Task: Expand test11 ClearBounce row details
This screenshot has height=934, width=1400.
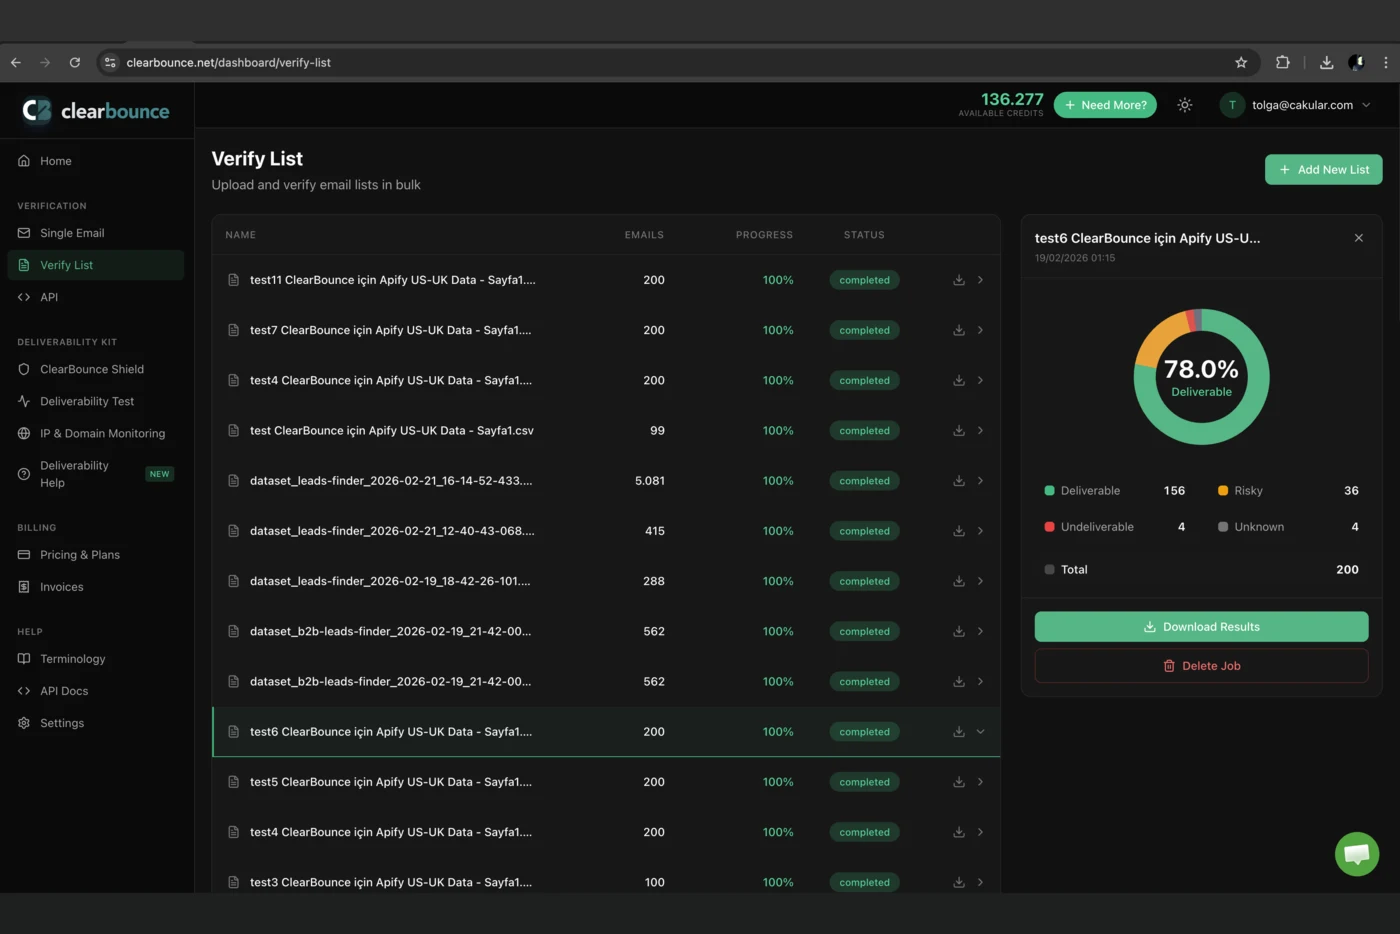Action: tap(981, 280)
